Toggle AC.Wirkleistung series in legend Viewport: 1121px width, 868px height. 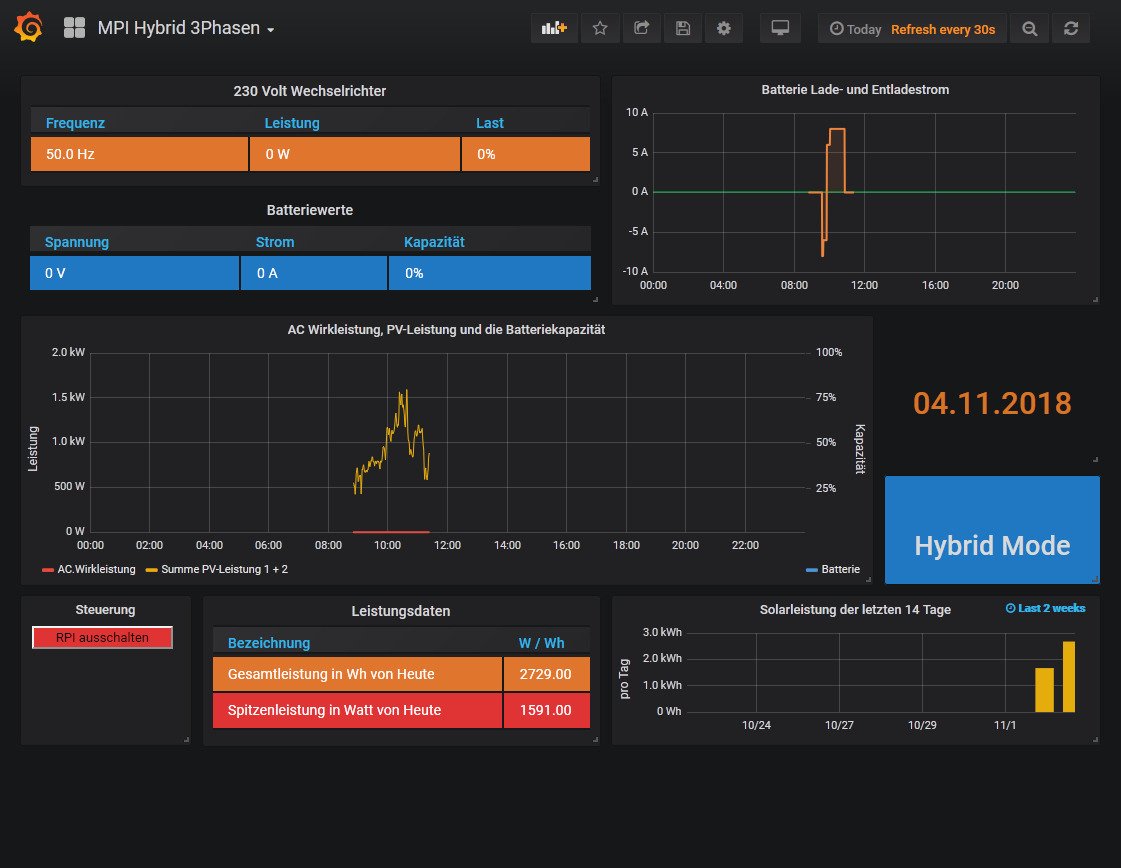tap(96, 569)
